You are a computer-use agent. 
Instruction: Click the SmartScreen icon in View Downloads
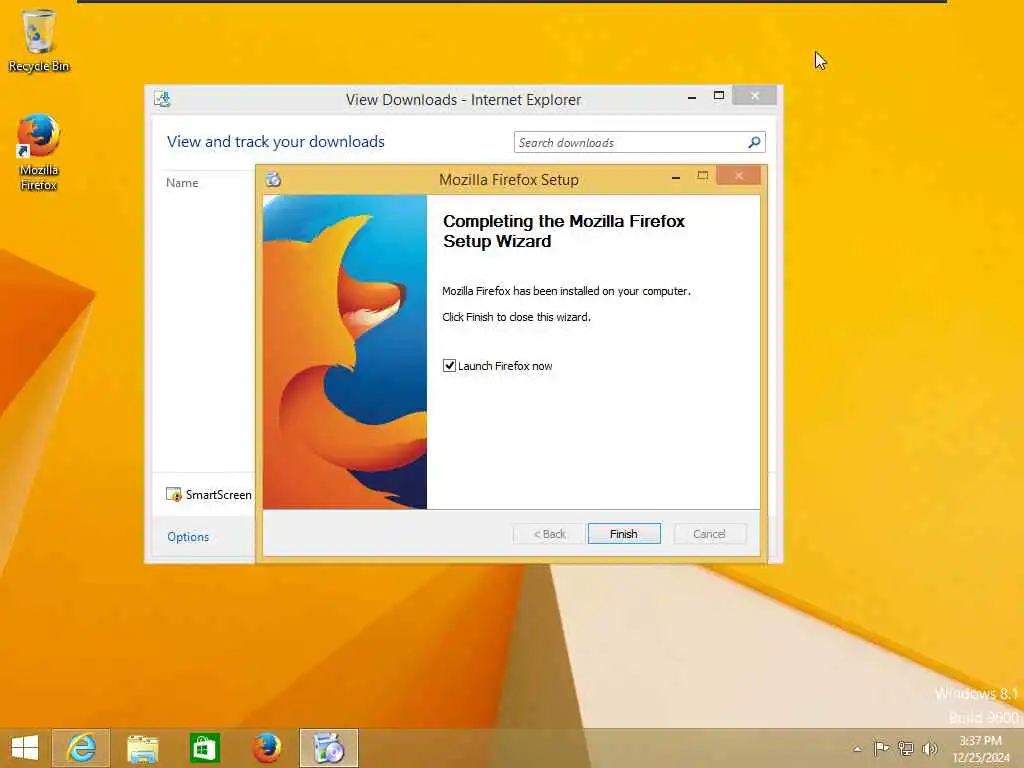click(x=174, y=494)
